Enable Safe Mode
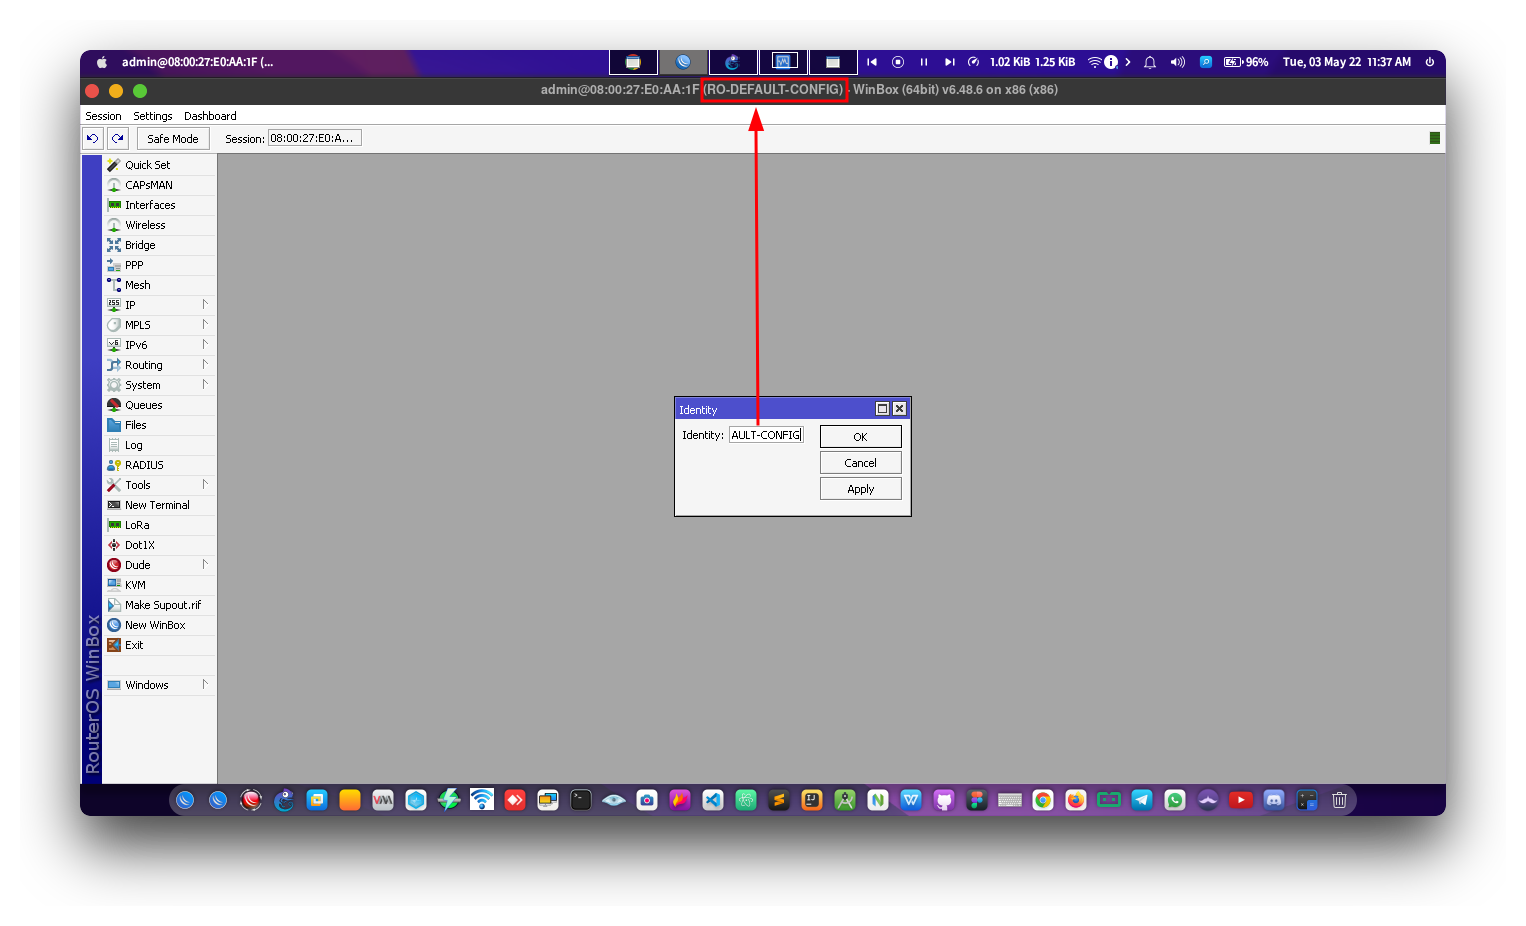The width and height of the screenshot is (1526, 926). pos(172,138)
